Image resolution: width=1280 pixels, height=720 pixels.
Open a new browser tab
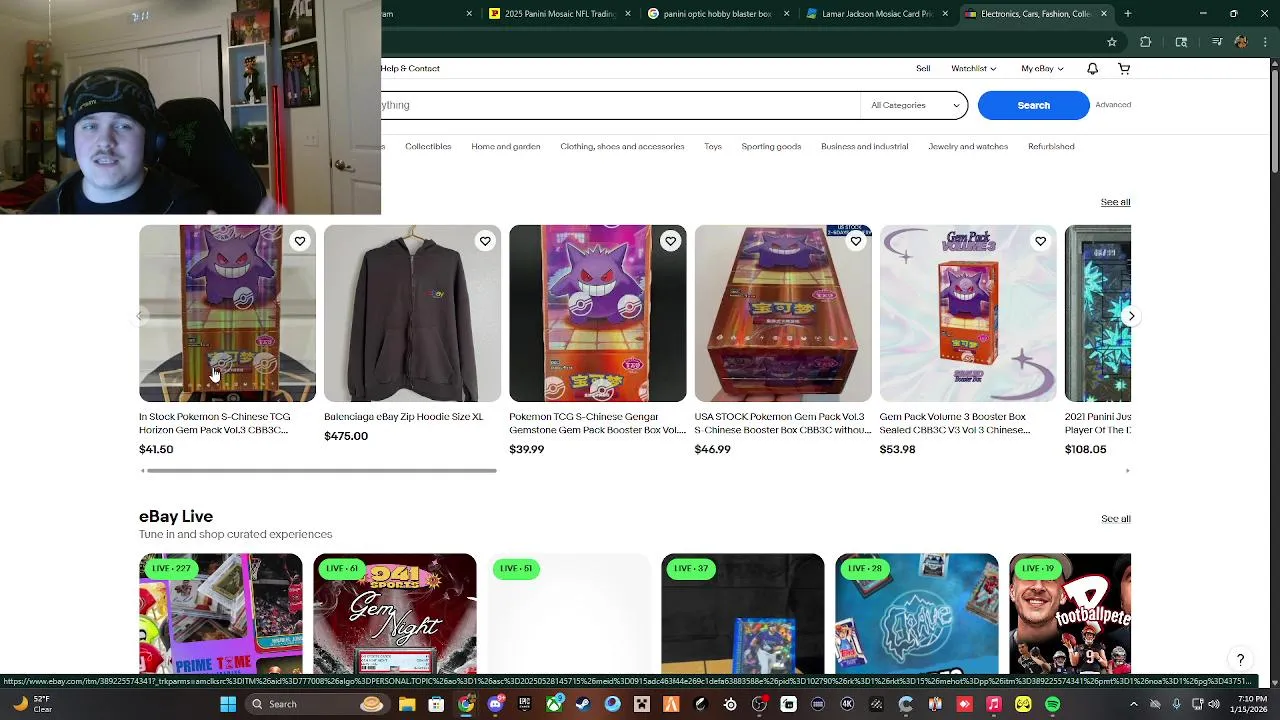click(1127, 14)
